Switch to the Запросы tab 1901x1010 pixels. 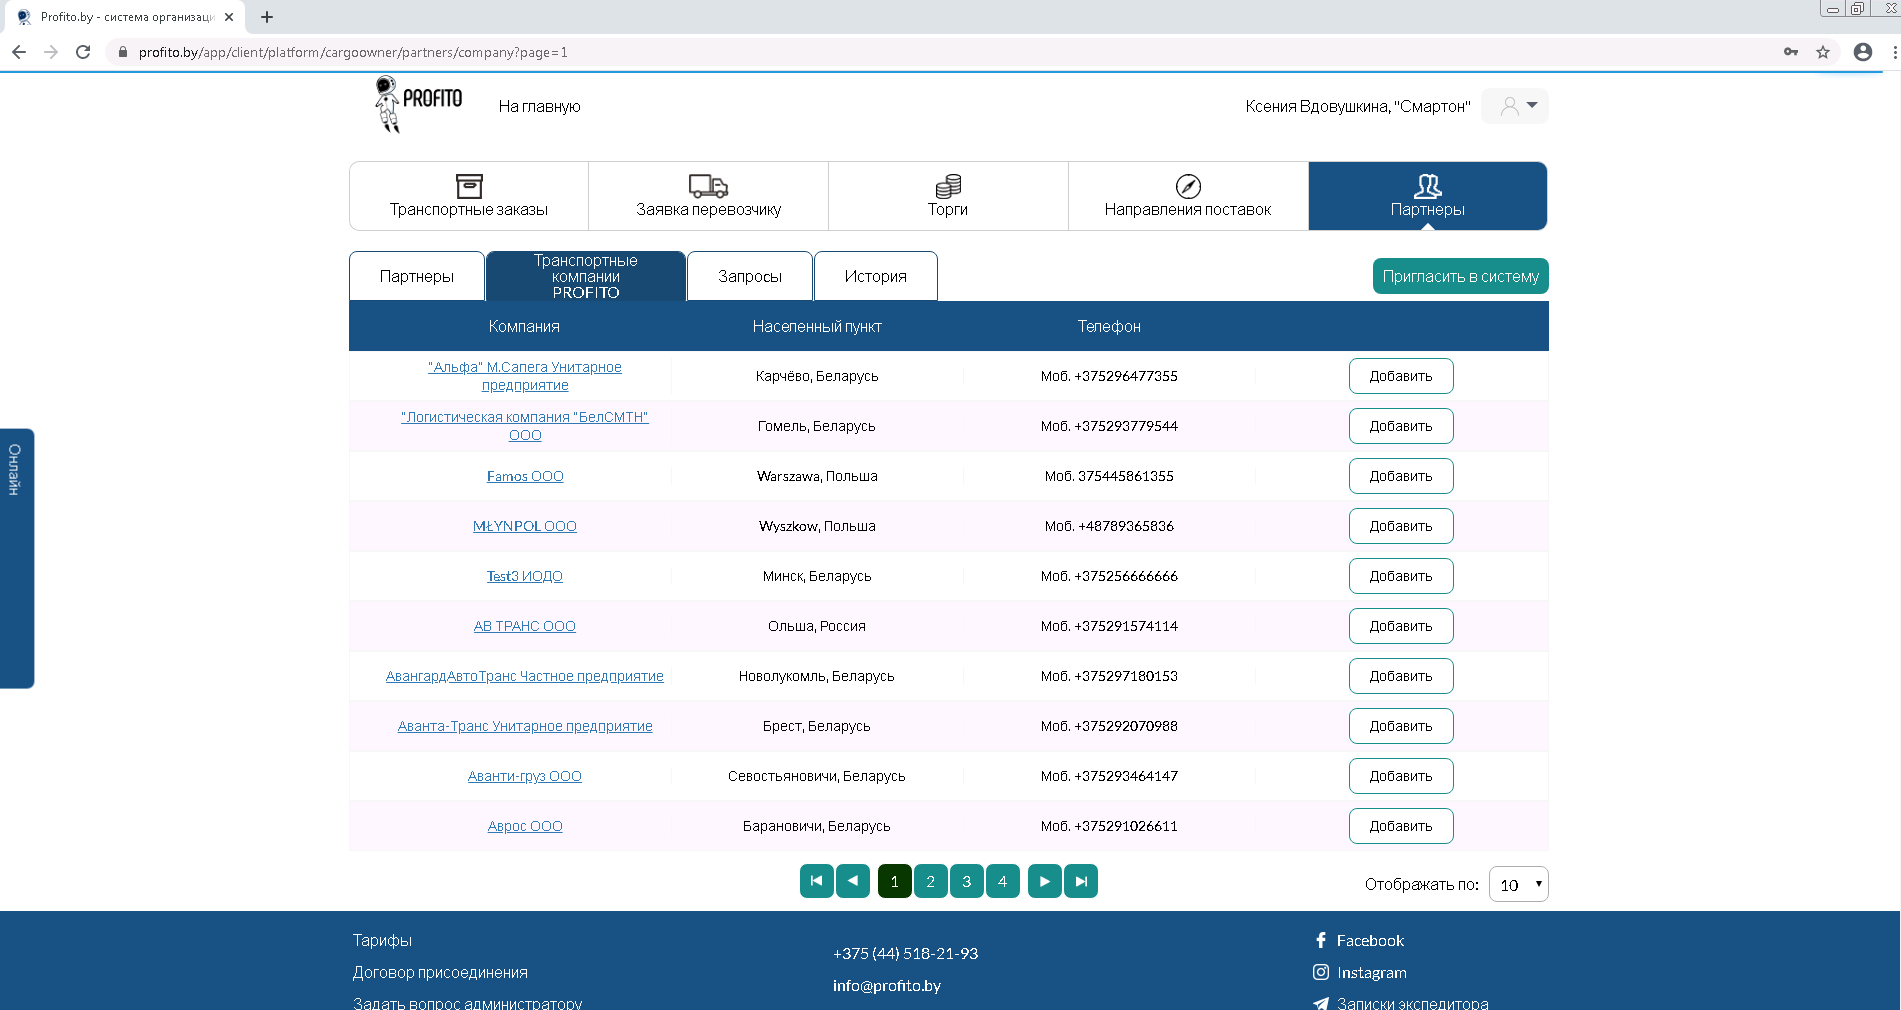tap(749, 276)
